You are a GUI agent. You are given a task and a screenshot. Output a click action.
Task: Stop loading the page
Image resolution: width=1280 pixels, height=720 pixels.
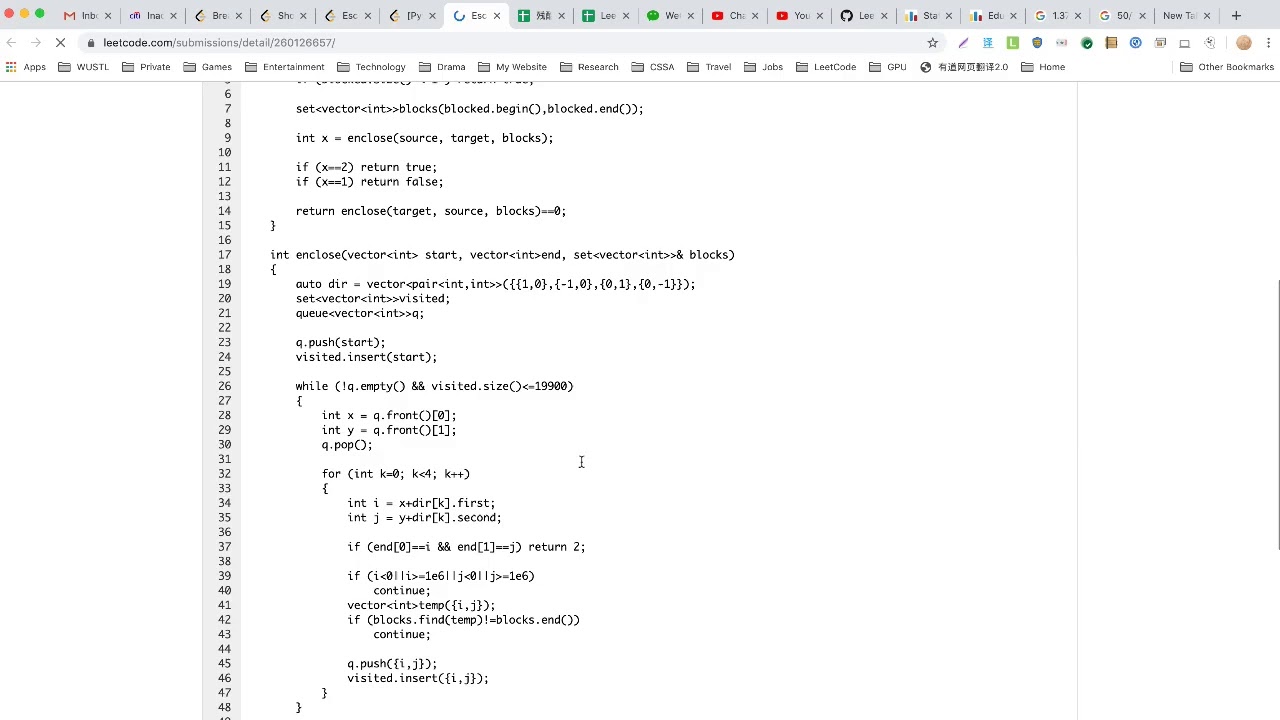click(60, 43)
